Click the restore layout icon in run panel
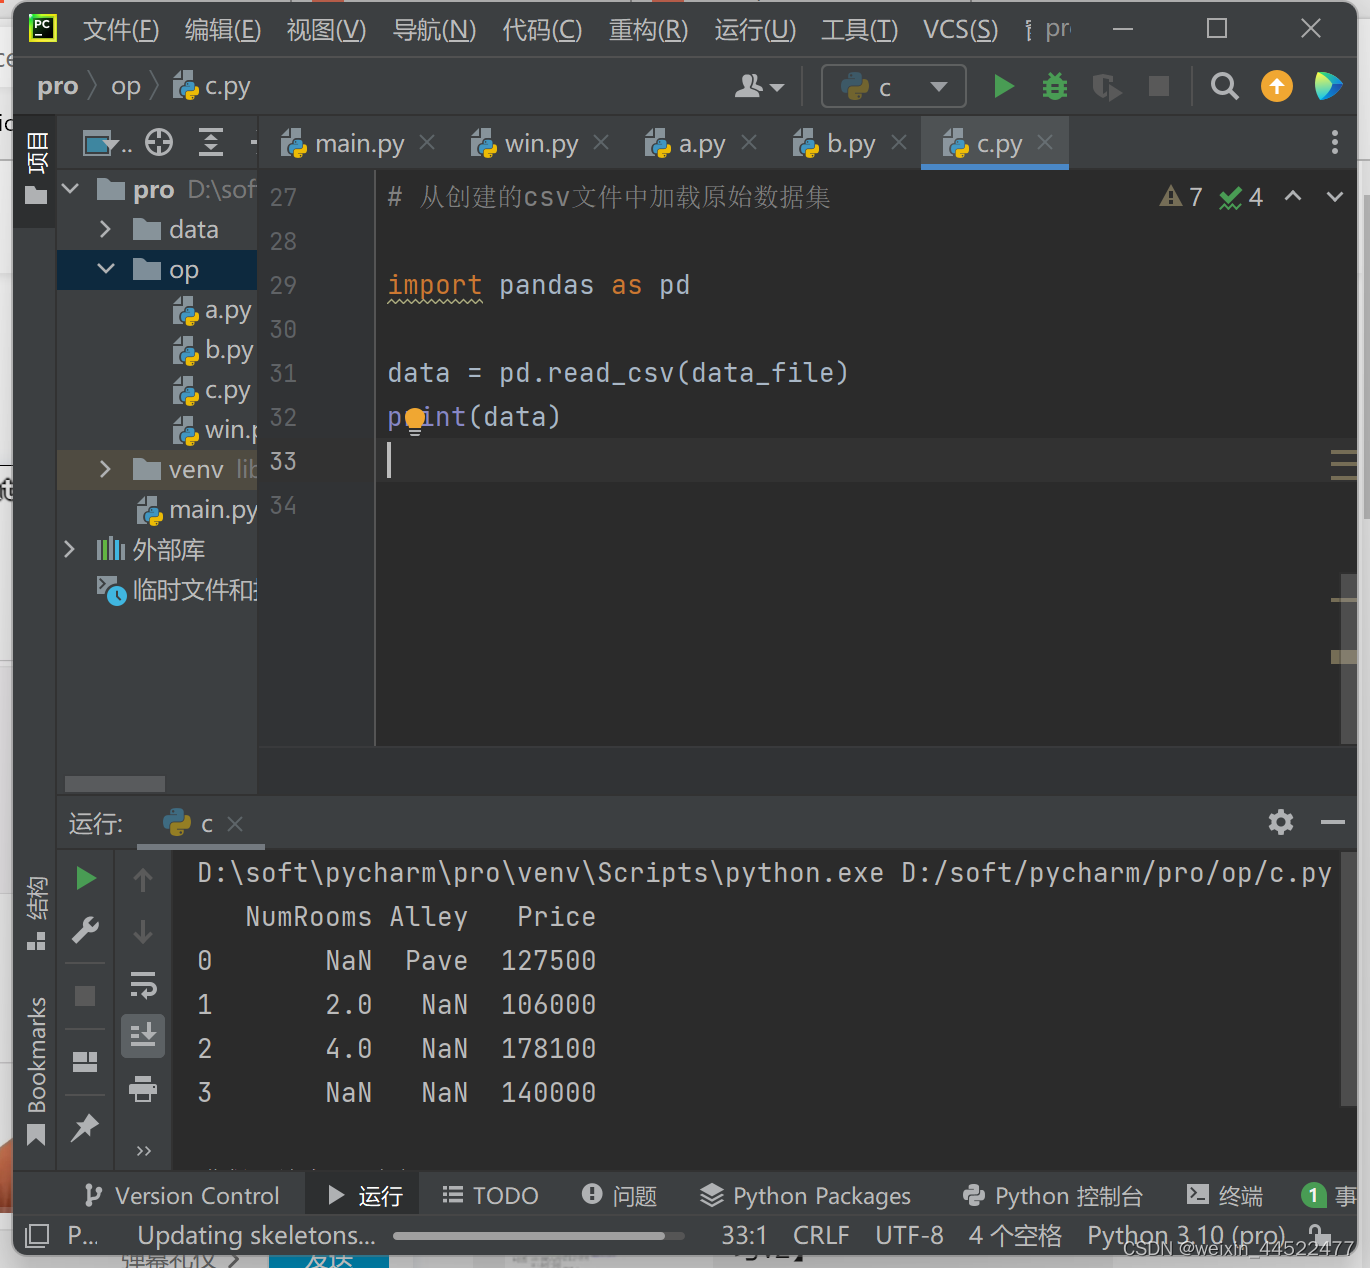The width and height of the screenshot is (1370, 1268). [85, 1061]
